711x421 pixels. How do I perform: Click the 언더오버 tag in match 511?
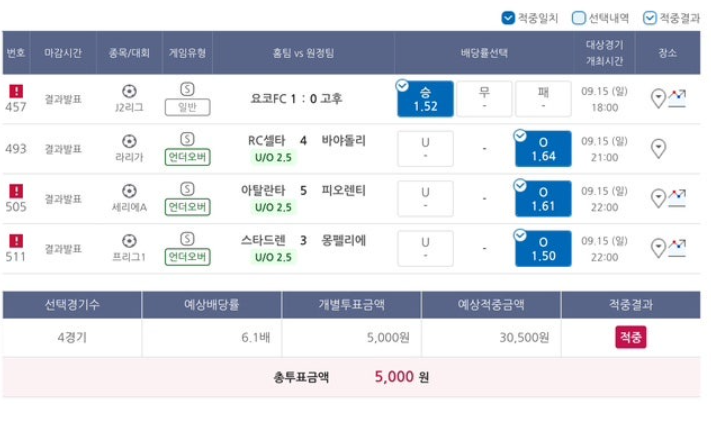click(x=187, y=257)
